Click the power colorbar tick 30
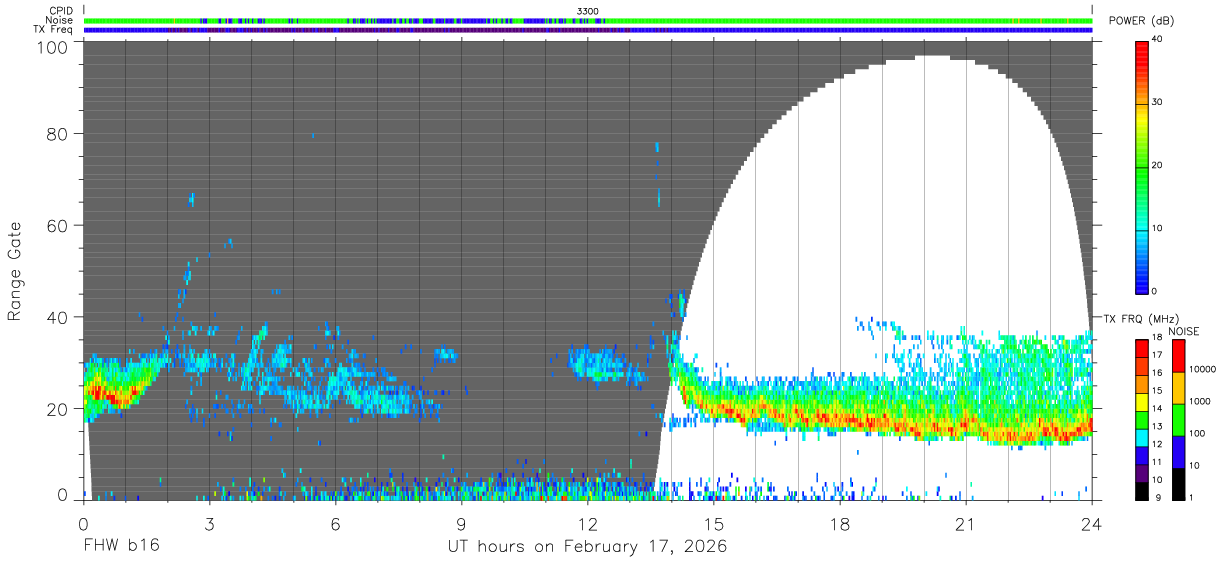This screenshot has height=567, width=1228. [x=1158, y=103]
